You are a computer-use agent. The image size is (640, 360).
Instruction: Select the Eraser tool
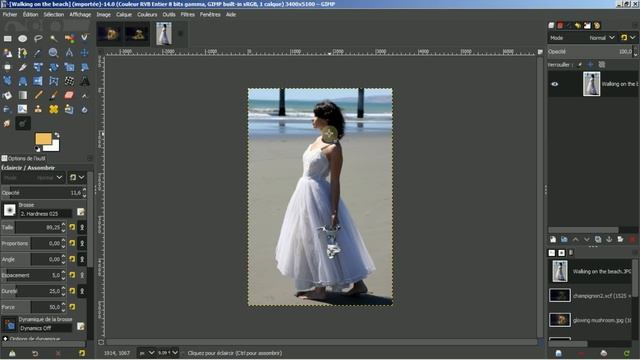(x=69, y=96)
